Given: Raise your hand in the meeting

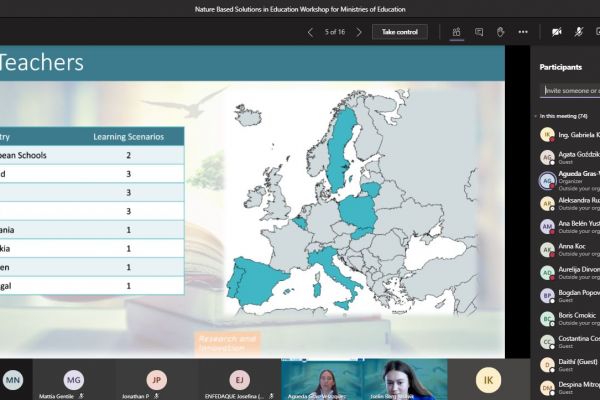Looking at the screenshot, I should pyautogui.click(x=501, y=32).
